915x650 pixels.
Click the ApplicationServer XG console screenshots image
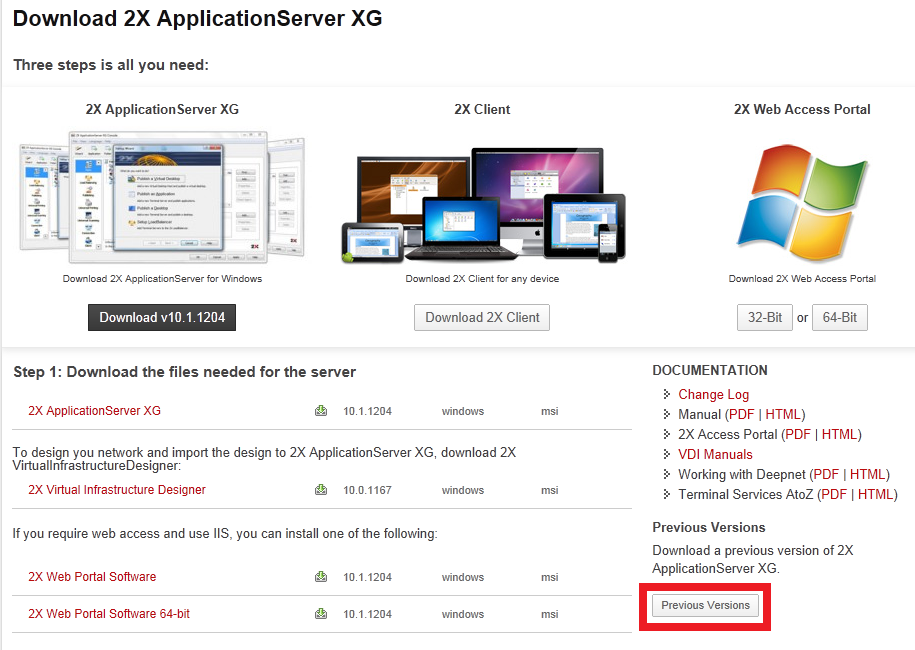pyautogui.click(x=162, y=197)
